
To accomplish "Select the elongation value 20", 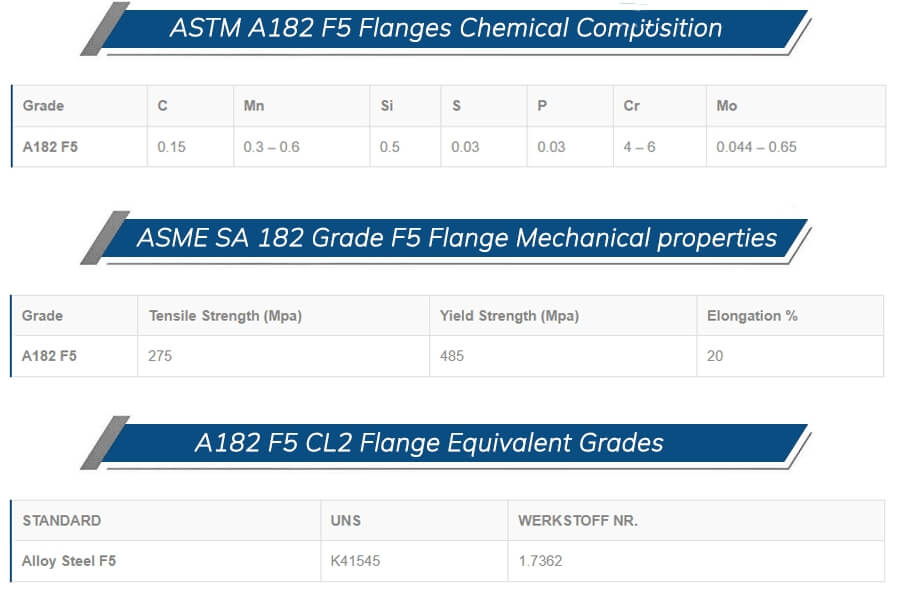I will coord(715,356).
